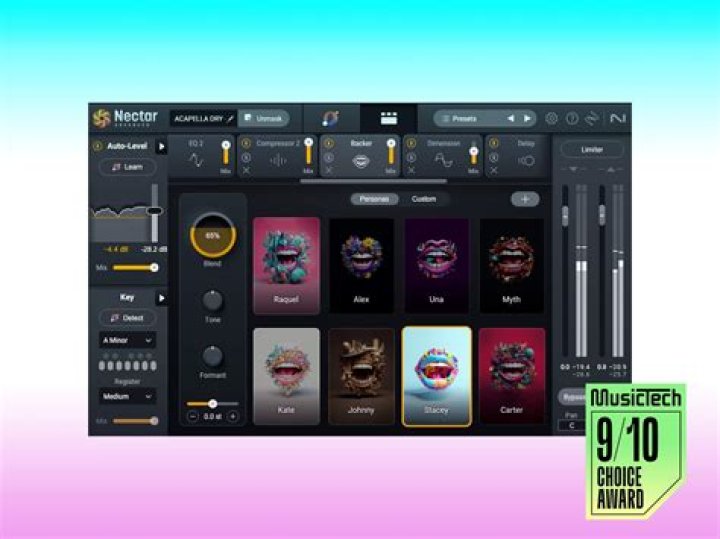Click the Learn button
This screenshot has height=539, width=720.
(x=127, y=167)
